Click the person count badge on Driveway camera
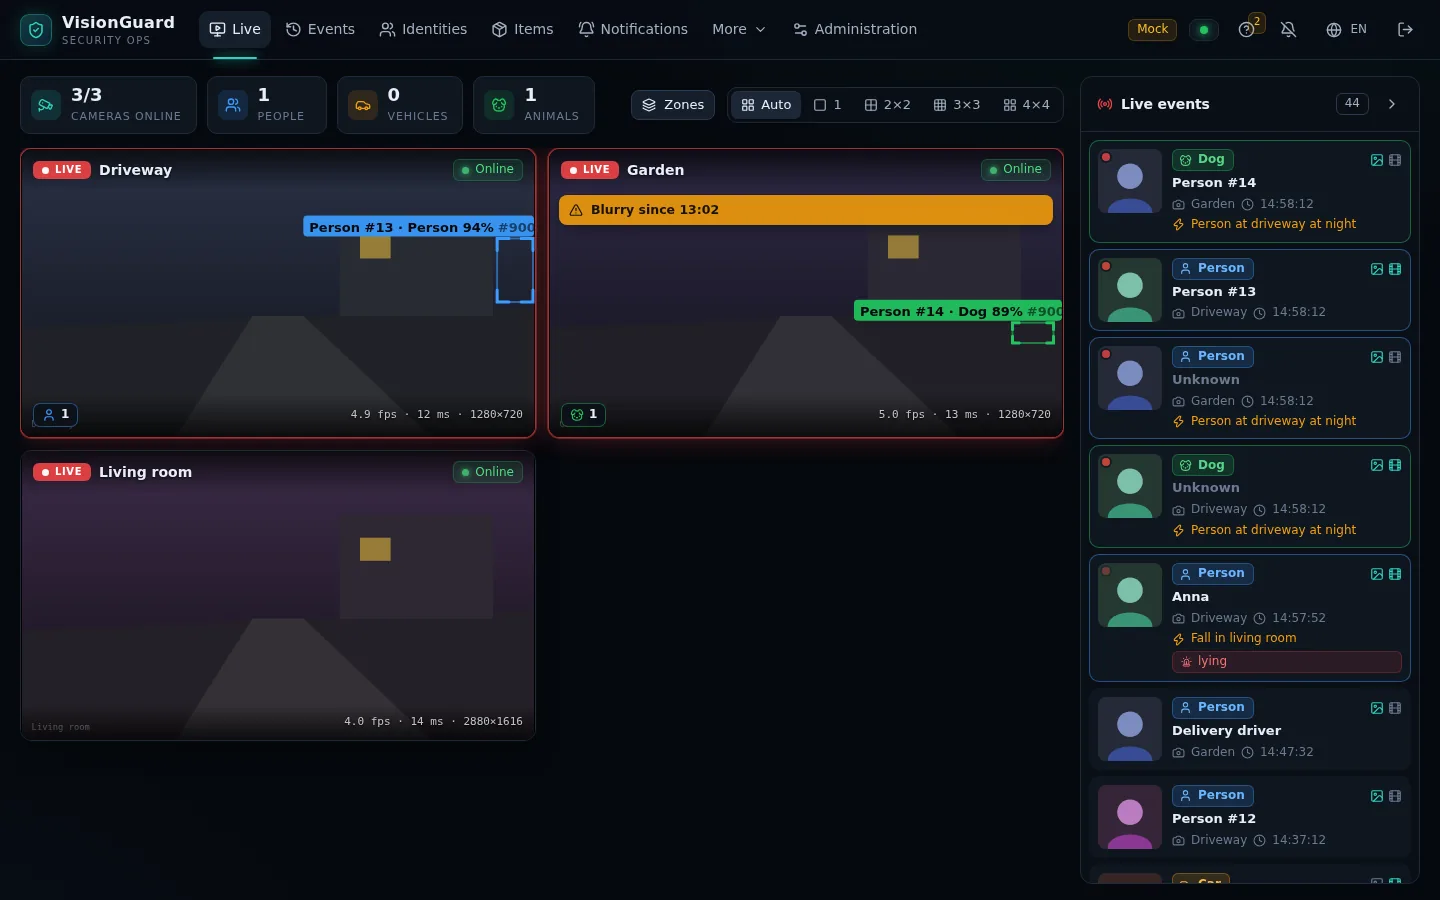 (56, 414)
